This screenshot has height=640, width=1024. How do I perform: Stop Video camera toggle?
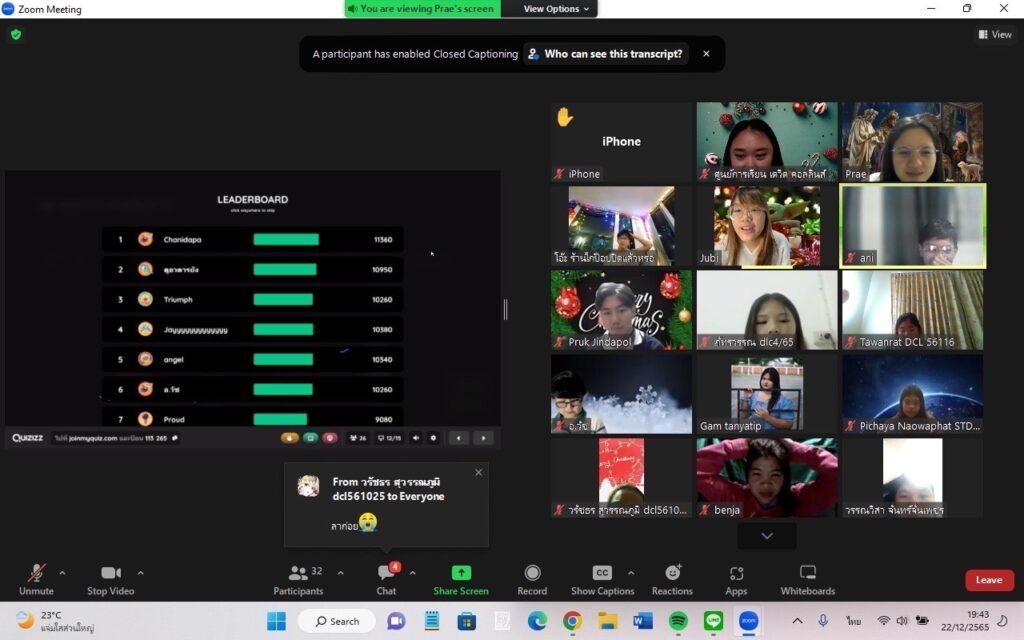[110, 578]
